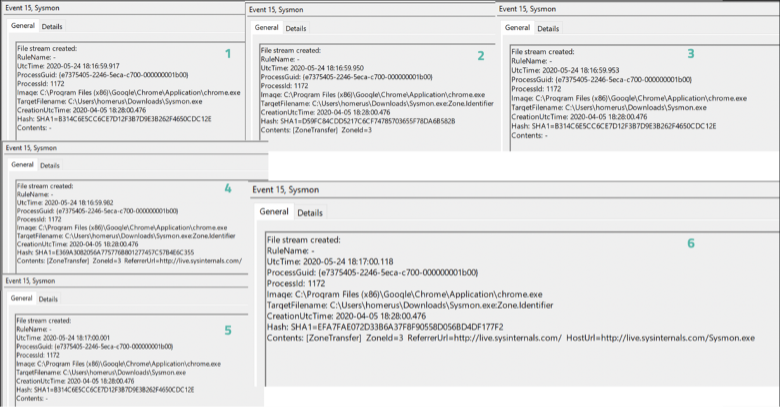Click the 'UtcTime: 2020-05-24 18:16:59.950' line

[x=312, y=68]
